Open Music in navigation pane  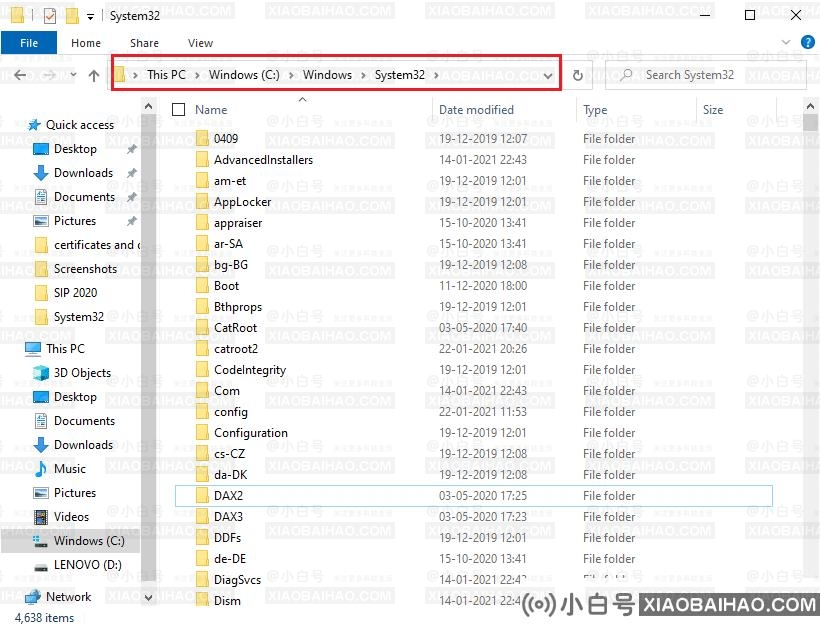[70, 469]
